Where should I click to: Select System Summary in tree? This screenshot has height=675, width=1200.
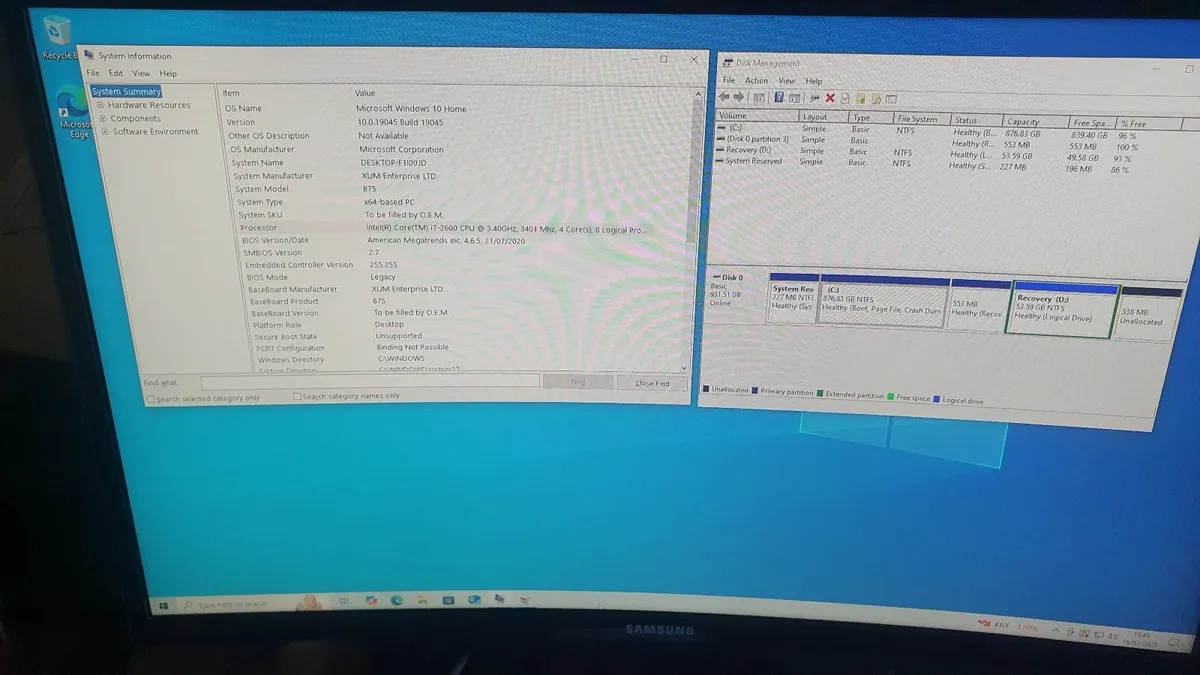[126, 92]
